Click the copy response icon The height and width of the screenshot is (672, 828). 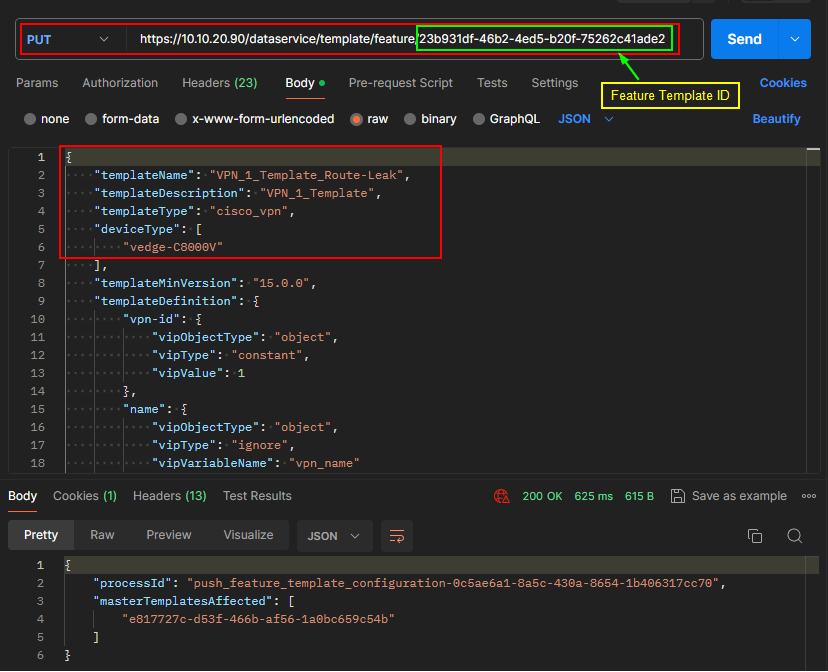tap(755, 536)
